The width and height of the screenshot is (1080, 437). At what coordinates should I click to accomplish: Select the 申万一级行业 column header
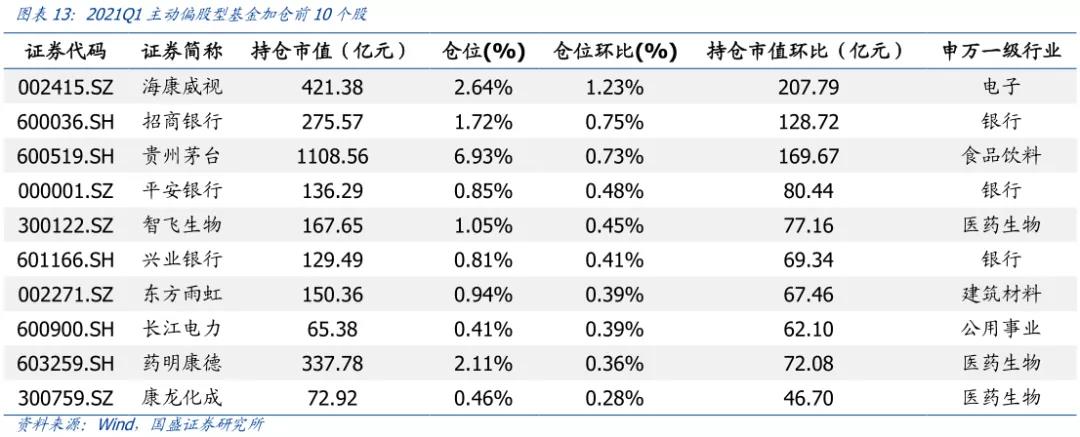click(1001, 50)
